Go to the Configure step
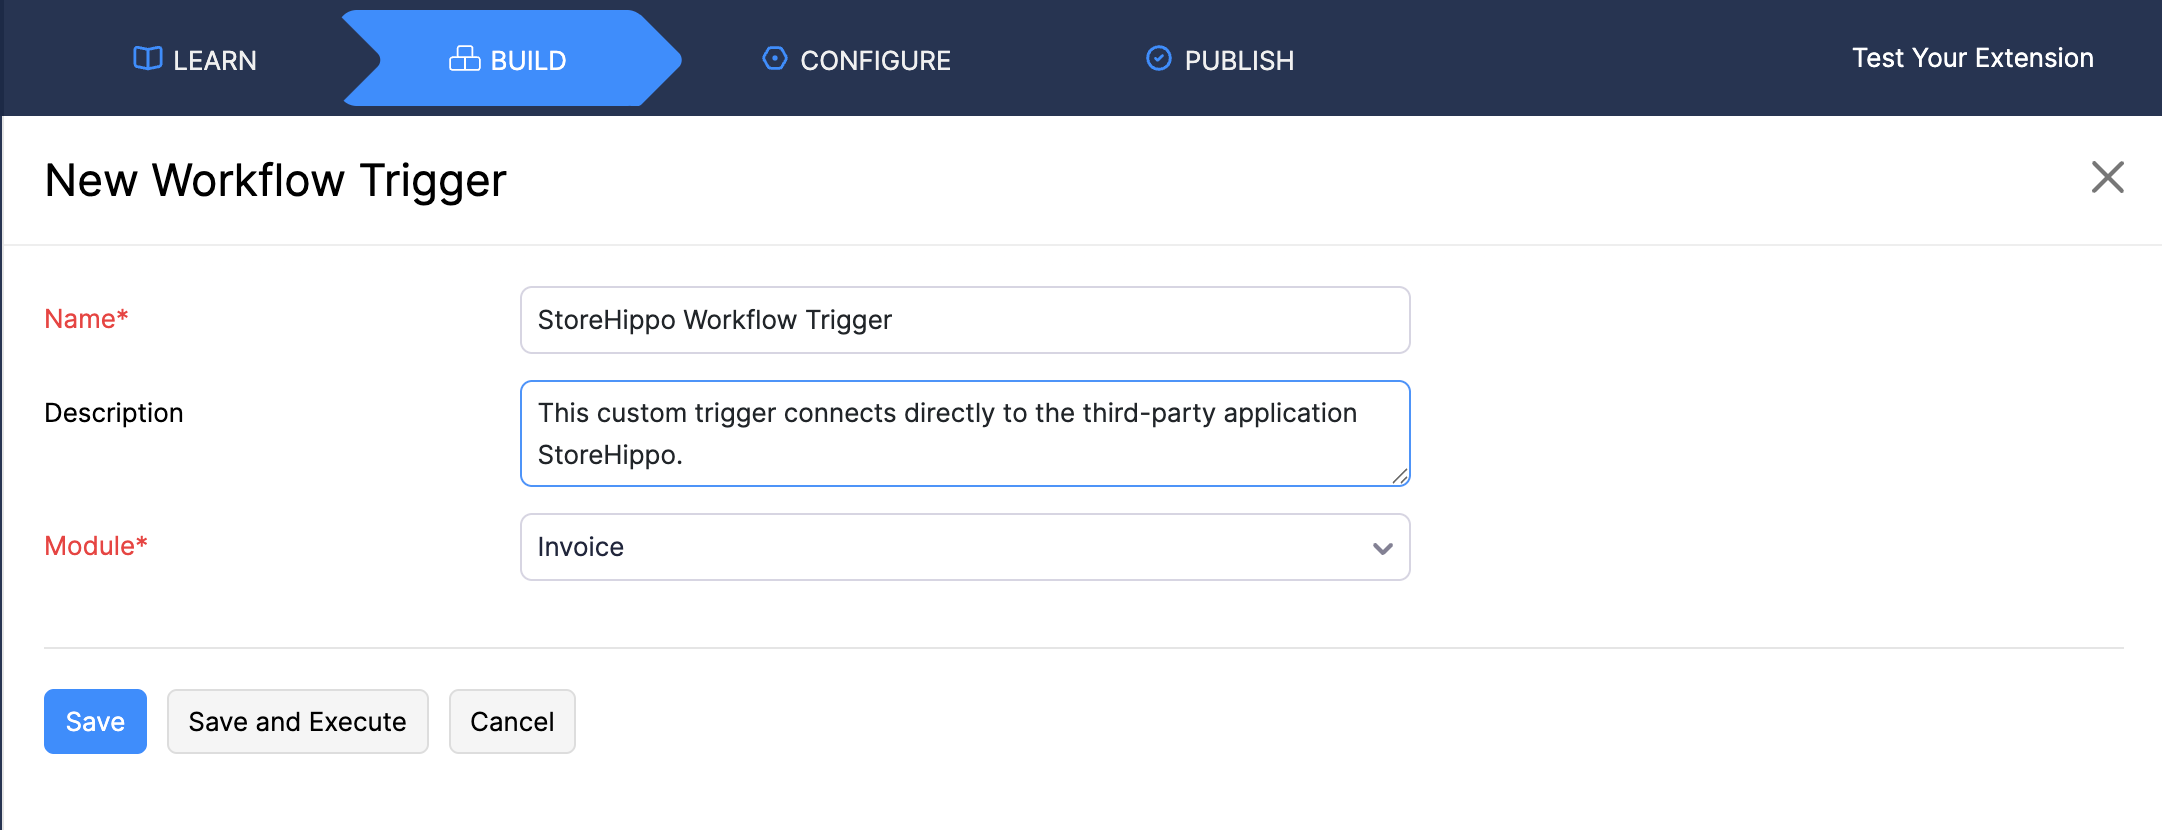The image size is (2162, 830). click(x=858, y=60)
